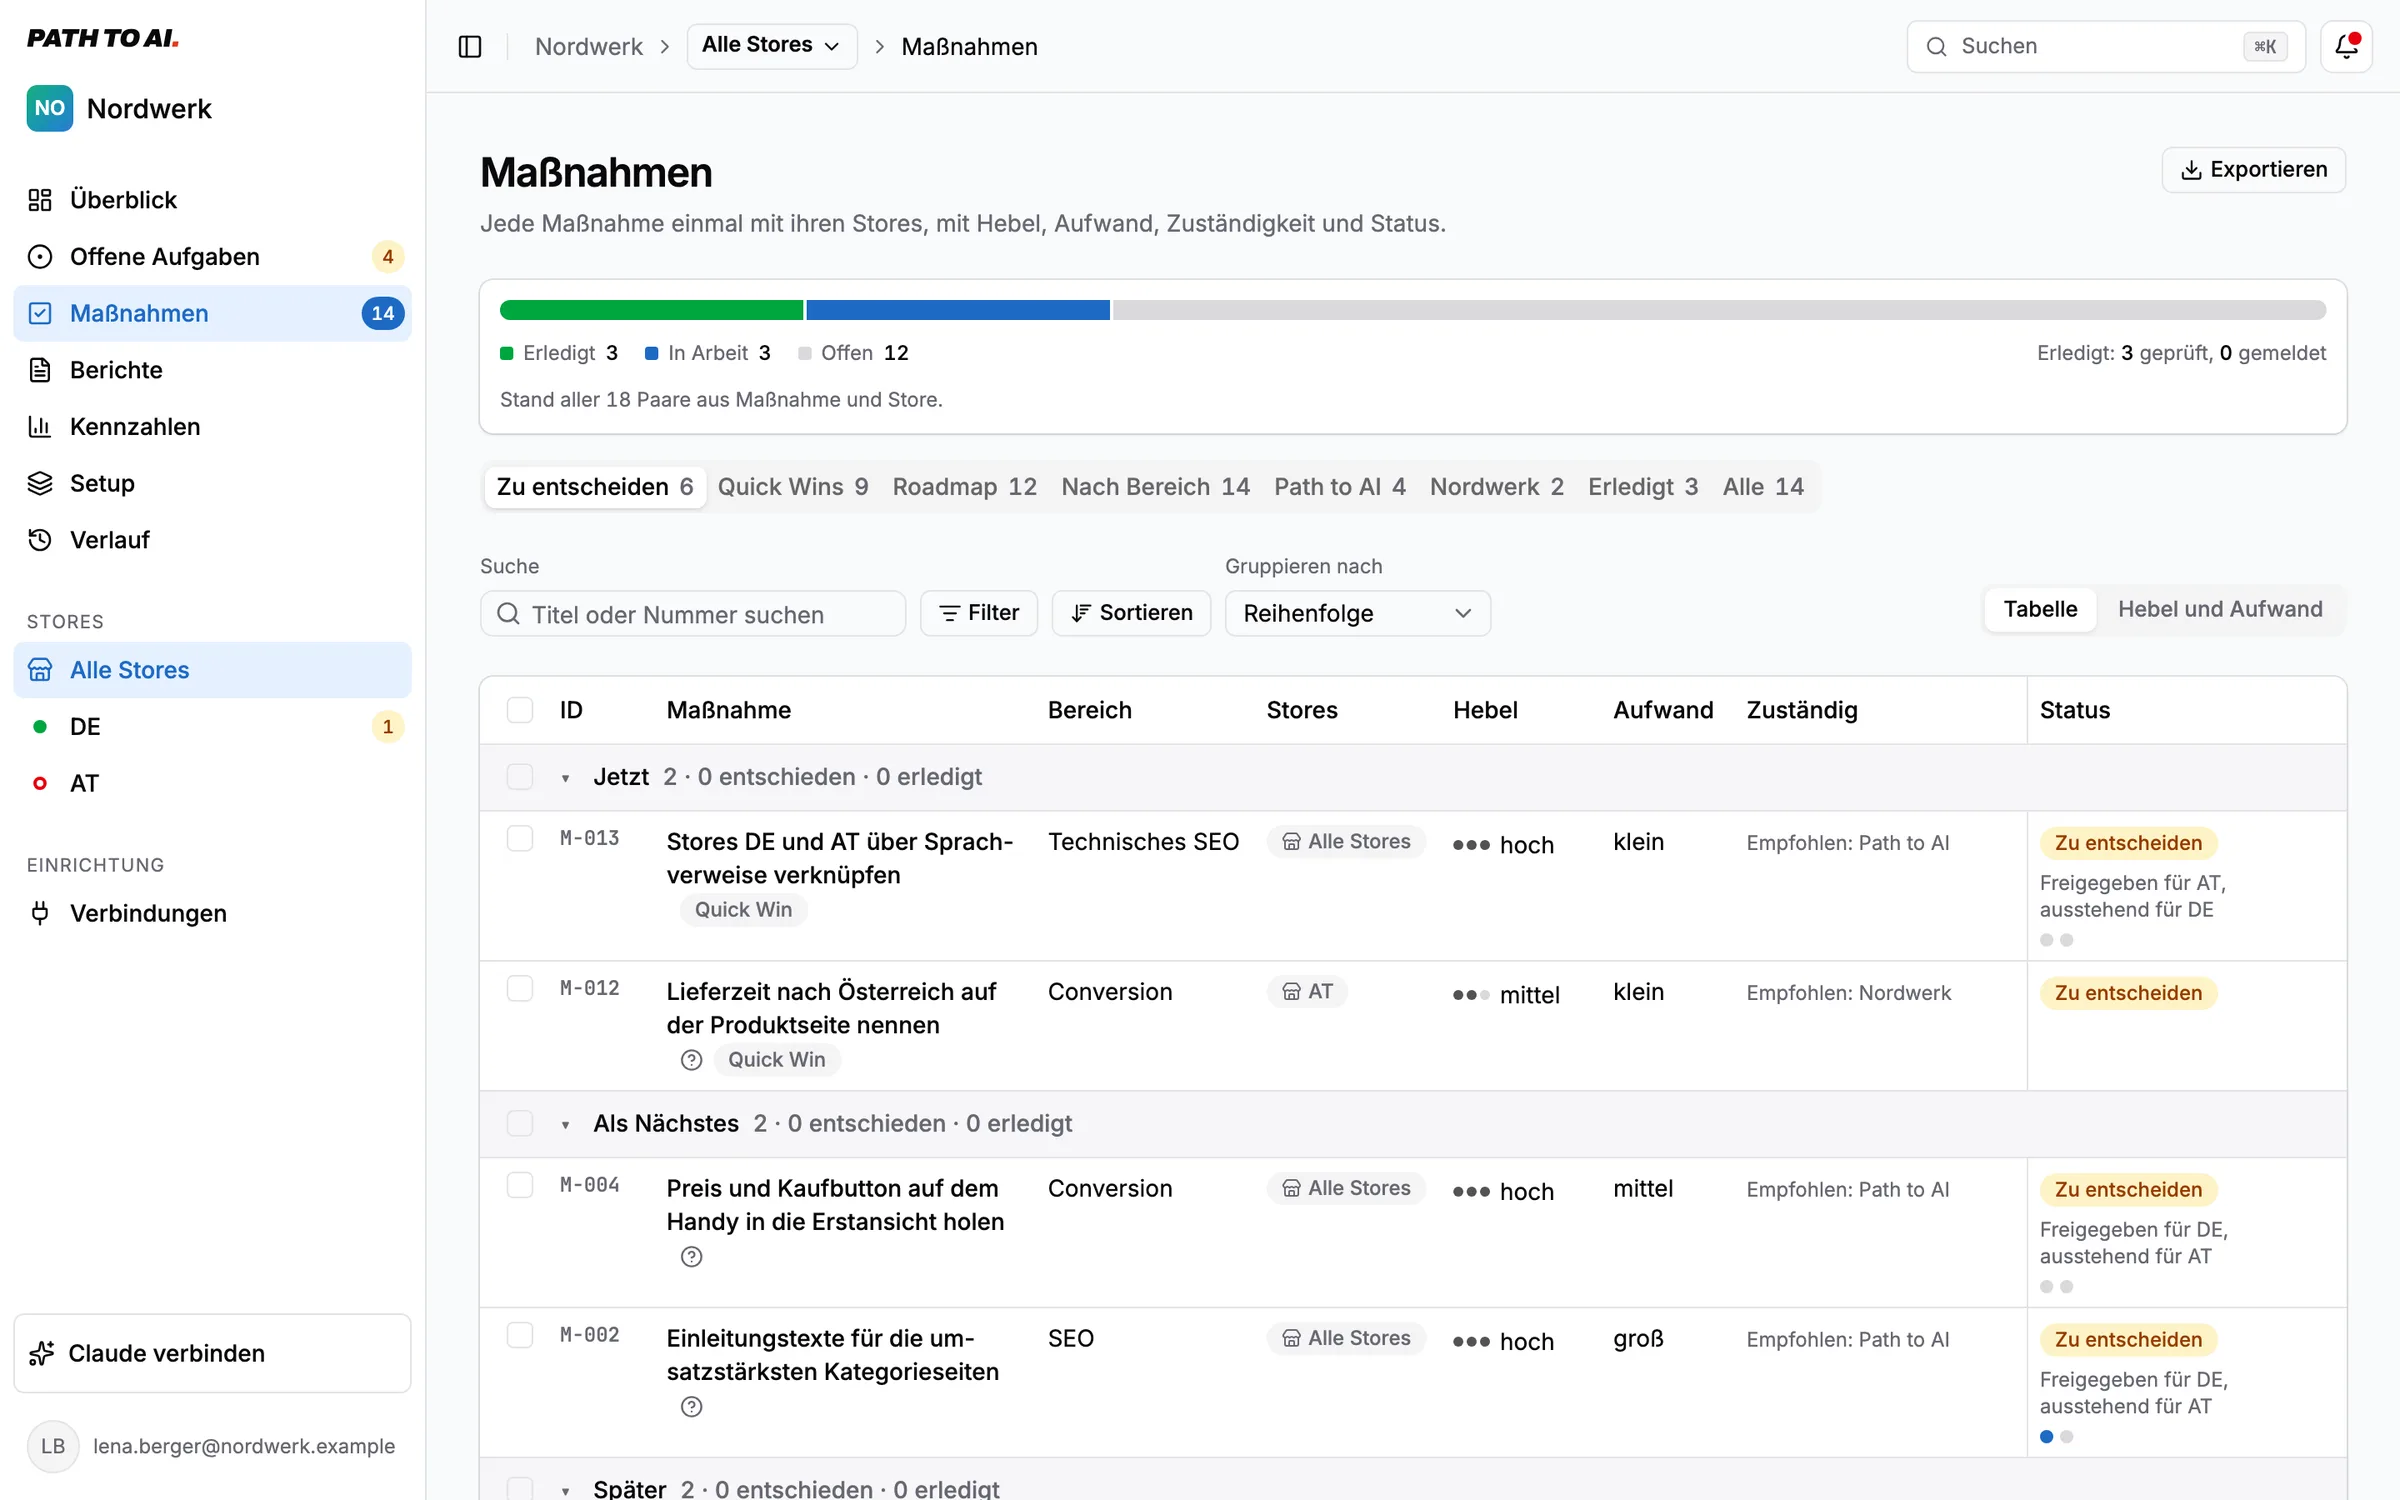This screenshot has height=1500, width=2400.
Task: Click the Berichte document icon
Action: coord(40,370)
